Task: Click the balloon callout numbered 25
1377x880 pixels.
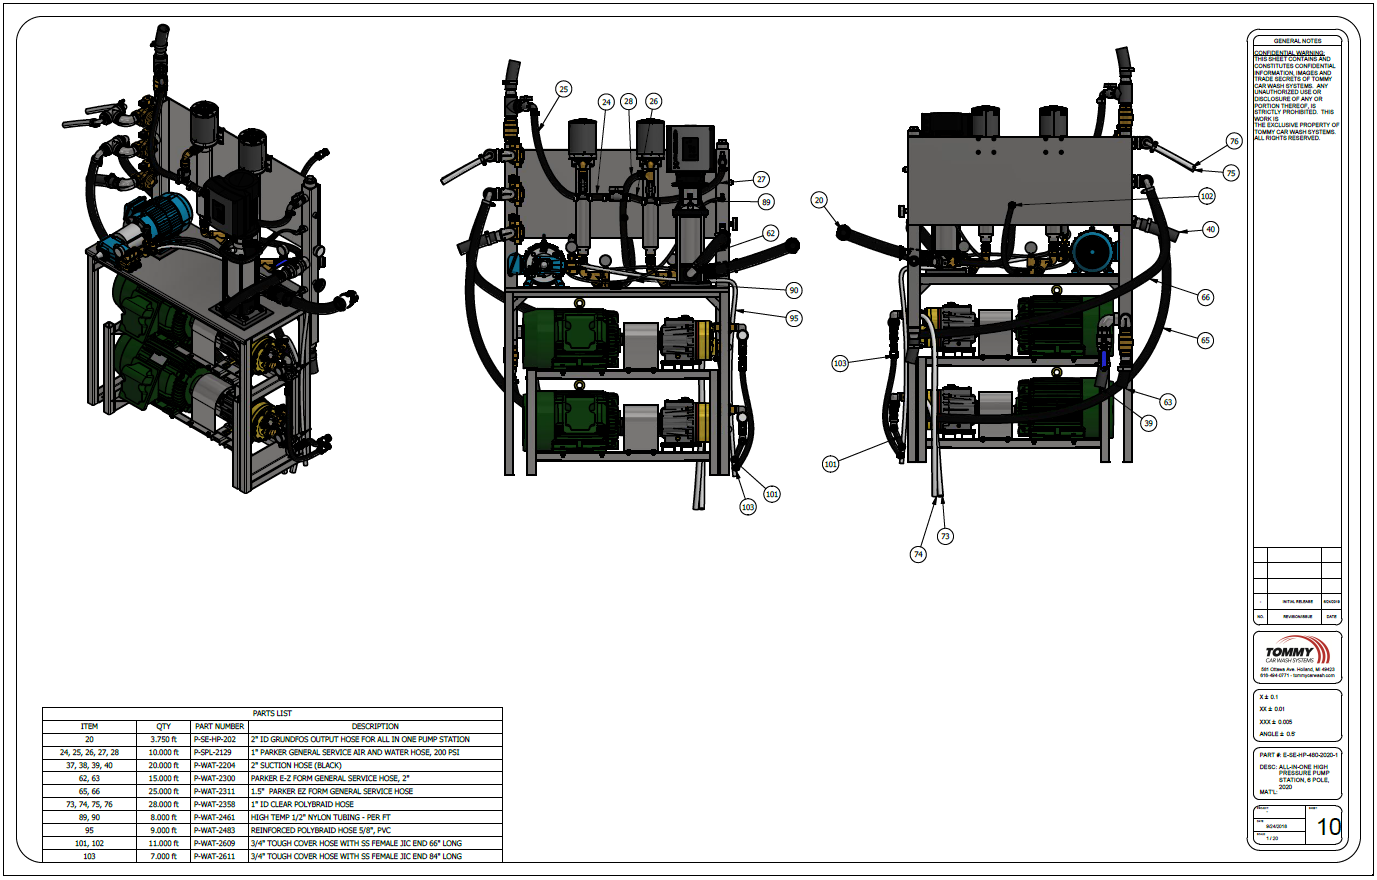Action: [563, 89]
